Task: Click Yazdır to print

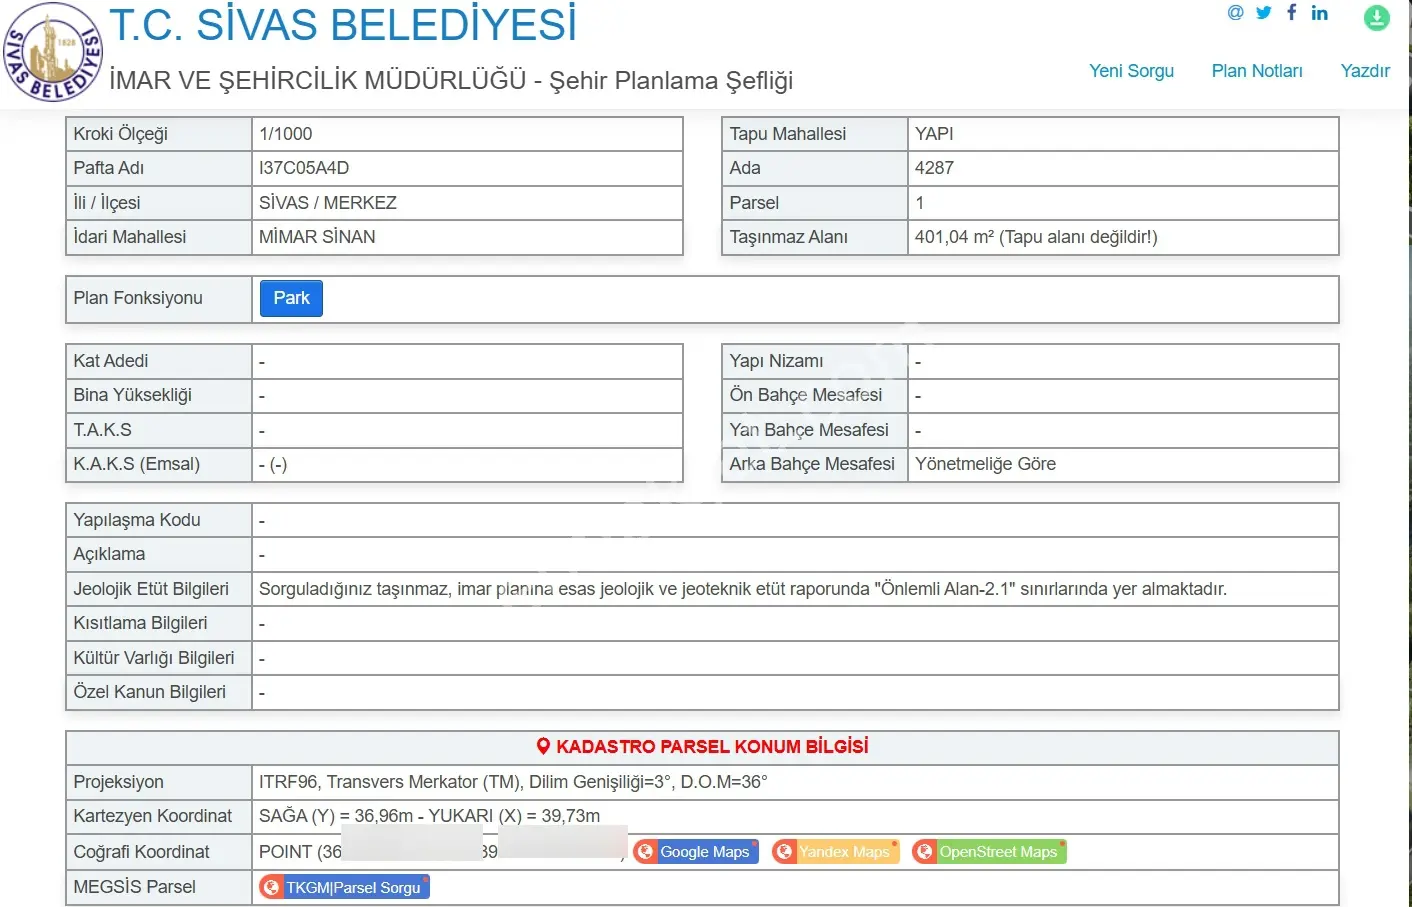Action: pyautogui.click(x=1365, y=71)
